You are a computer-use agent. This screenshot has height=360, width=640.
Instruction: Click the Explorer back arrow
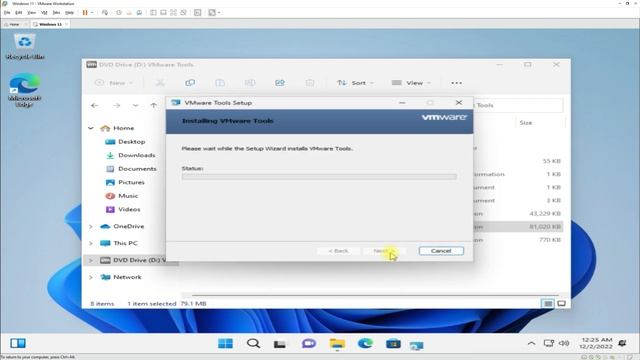(95, 105)
